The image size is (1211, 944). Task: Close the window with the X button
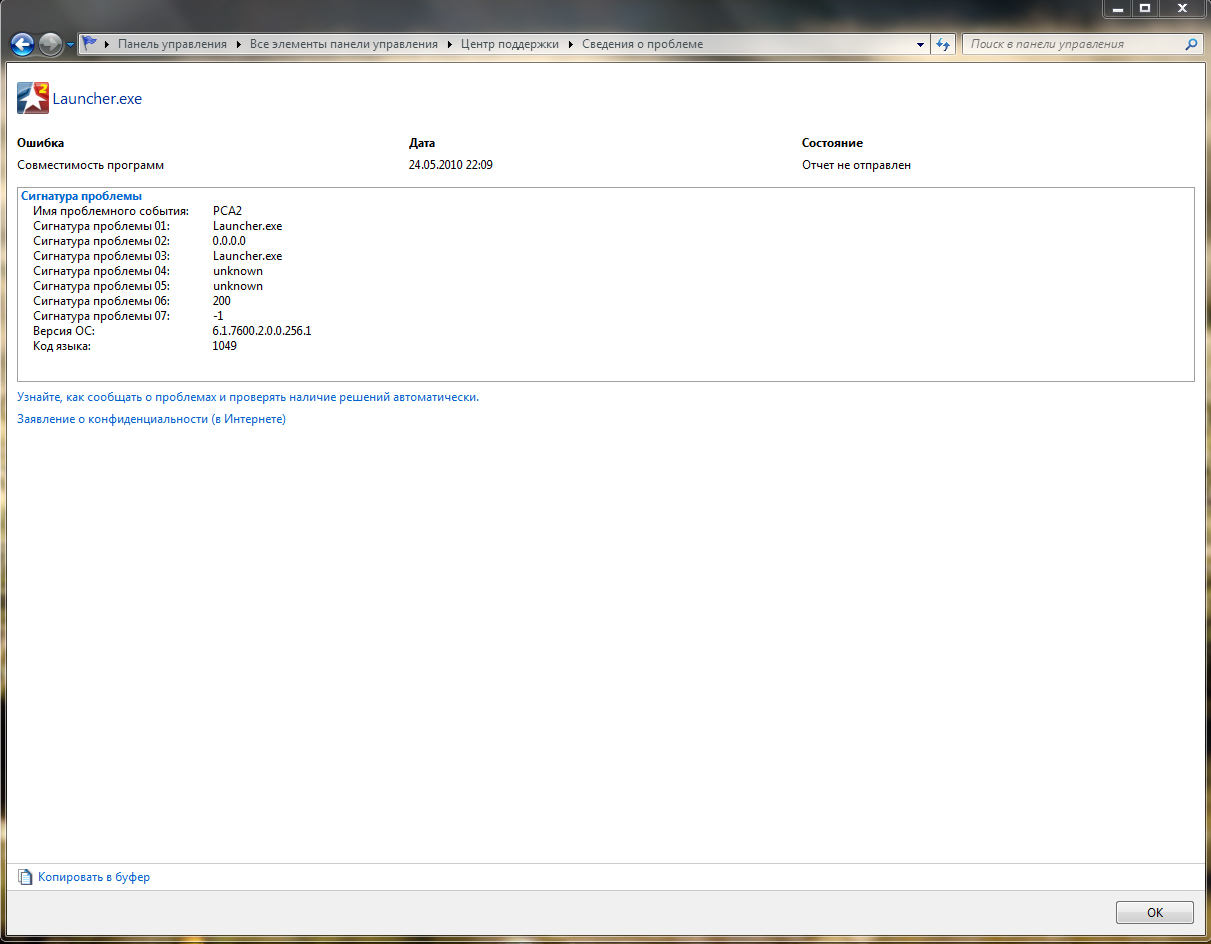click(1182, 8)
